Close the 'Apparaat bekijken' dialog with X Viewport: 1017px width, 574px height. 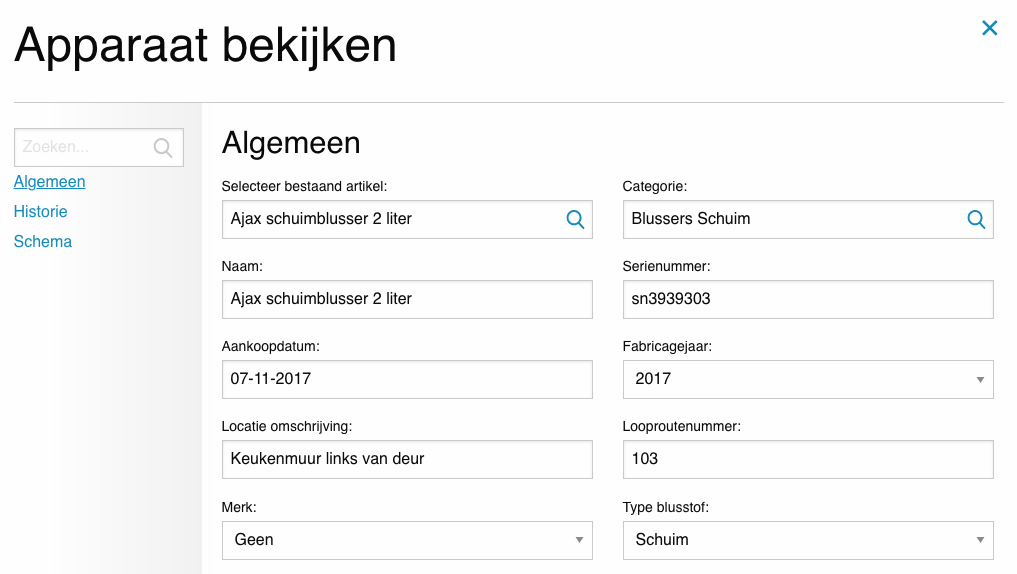[989, 28]
